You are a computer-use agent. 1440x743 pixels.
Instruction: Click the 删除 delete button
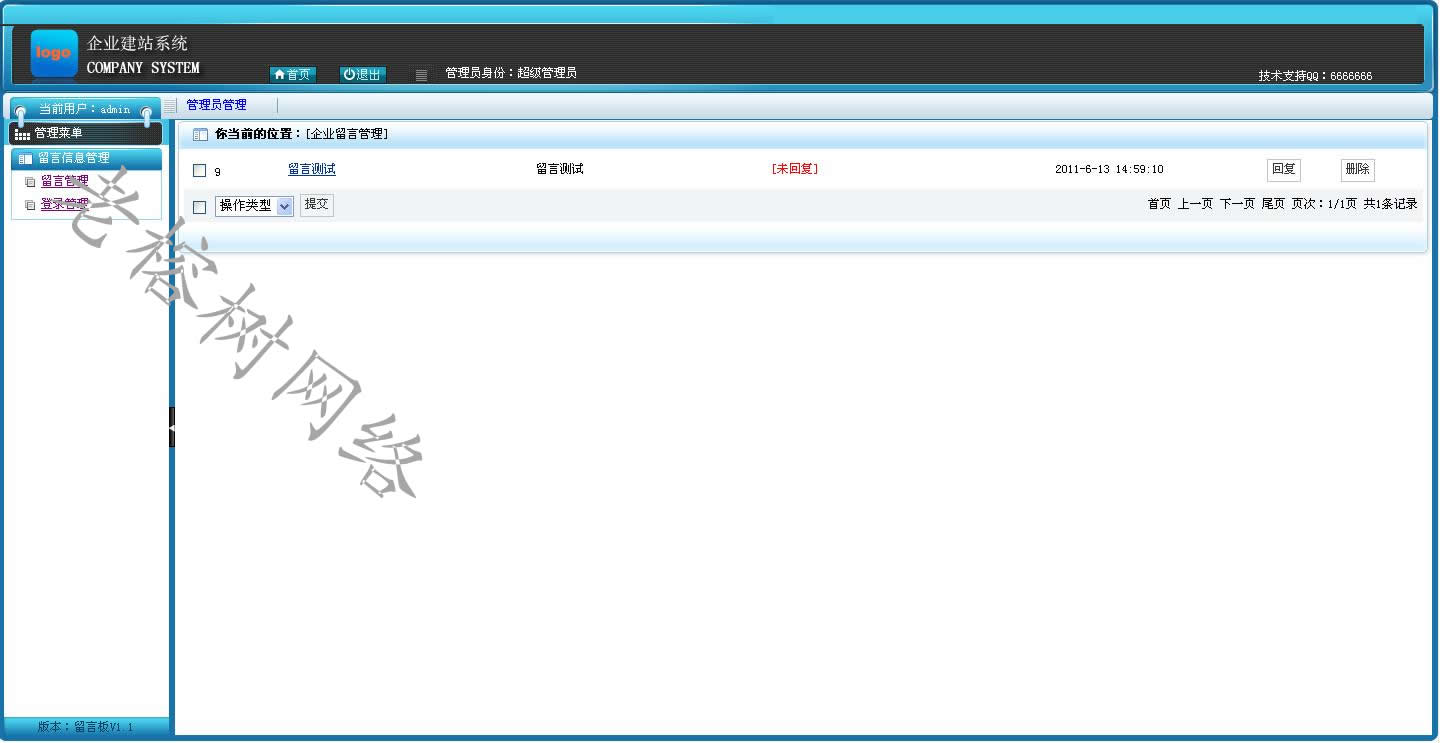click(x=1358, y=170)
